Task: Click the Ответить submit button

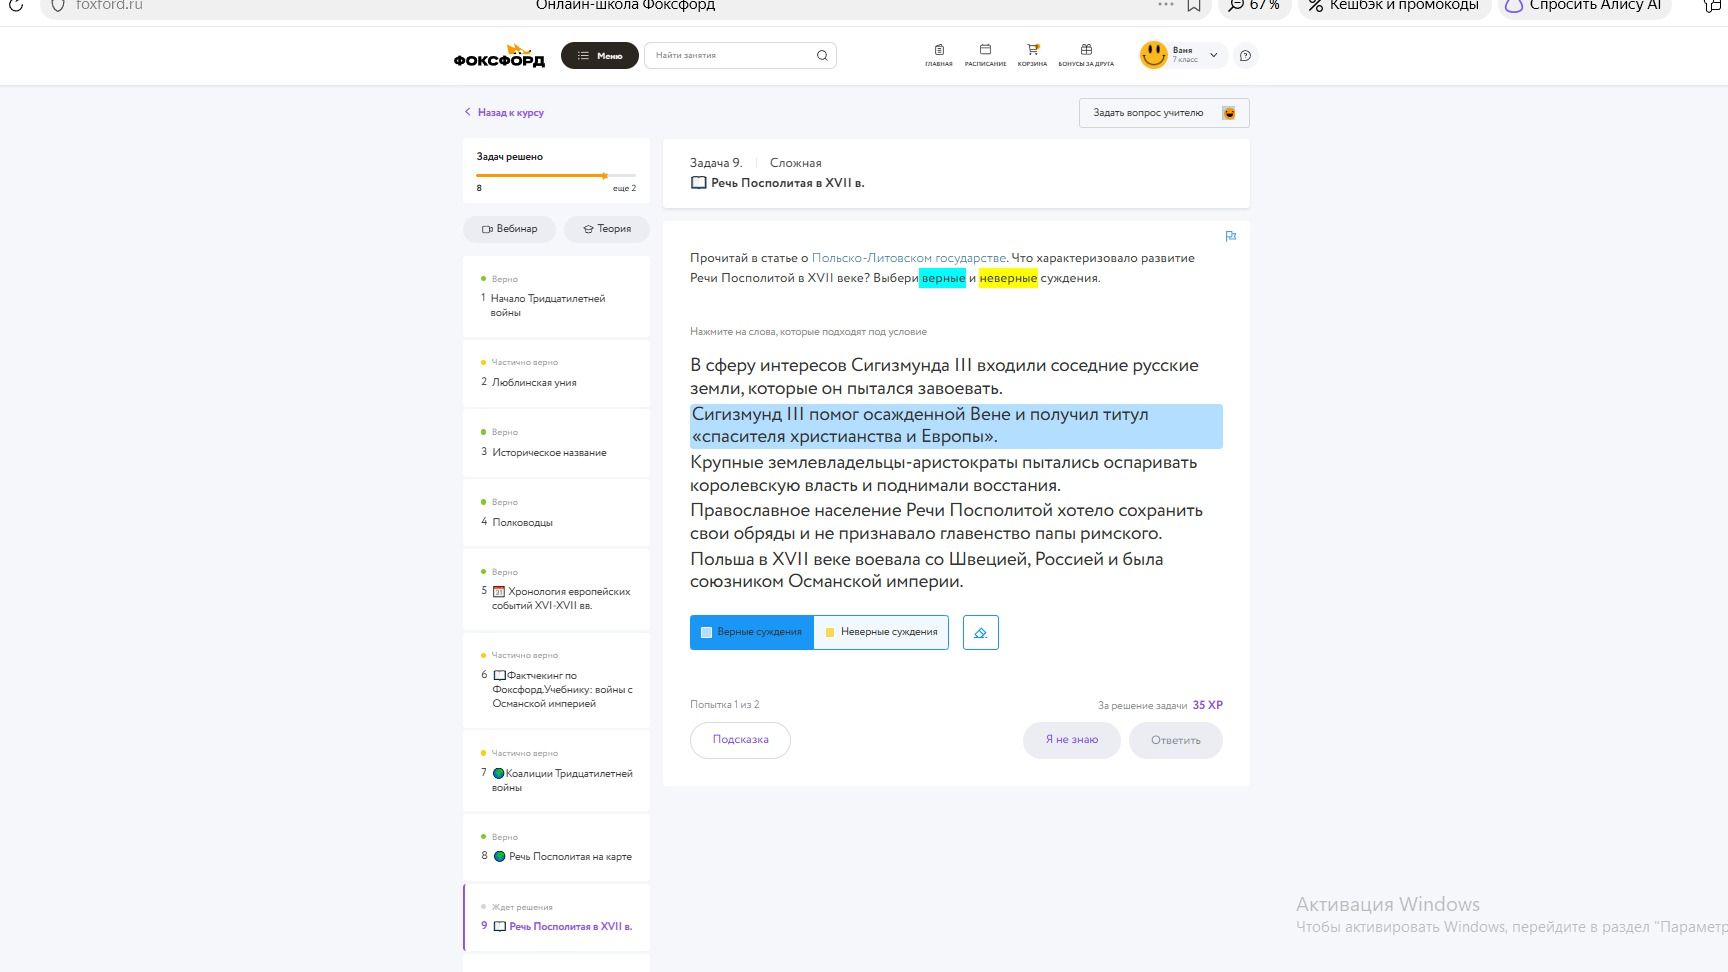Action: pyautogui.click(x=1176, y=740)
